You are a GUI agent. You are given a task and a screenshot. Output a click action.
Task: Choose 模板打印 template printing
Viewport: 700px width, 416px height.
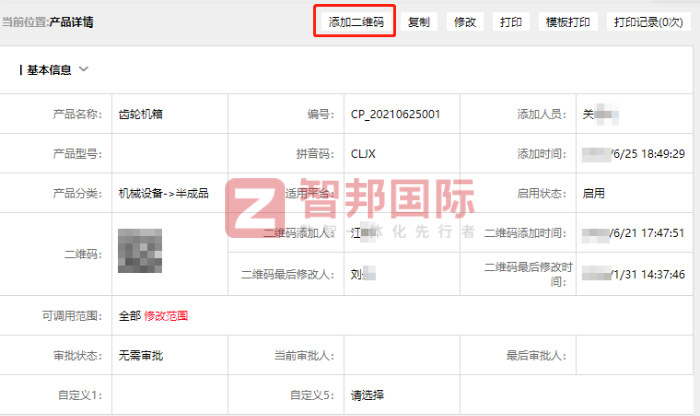tap(567, 22)
